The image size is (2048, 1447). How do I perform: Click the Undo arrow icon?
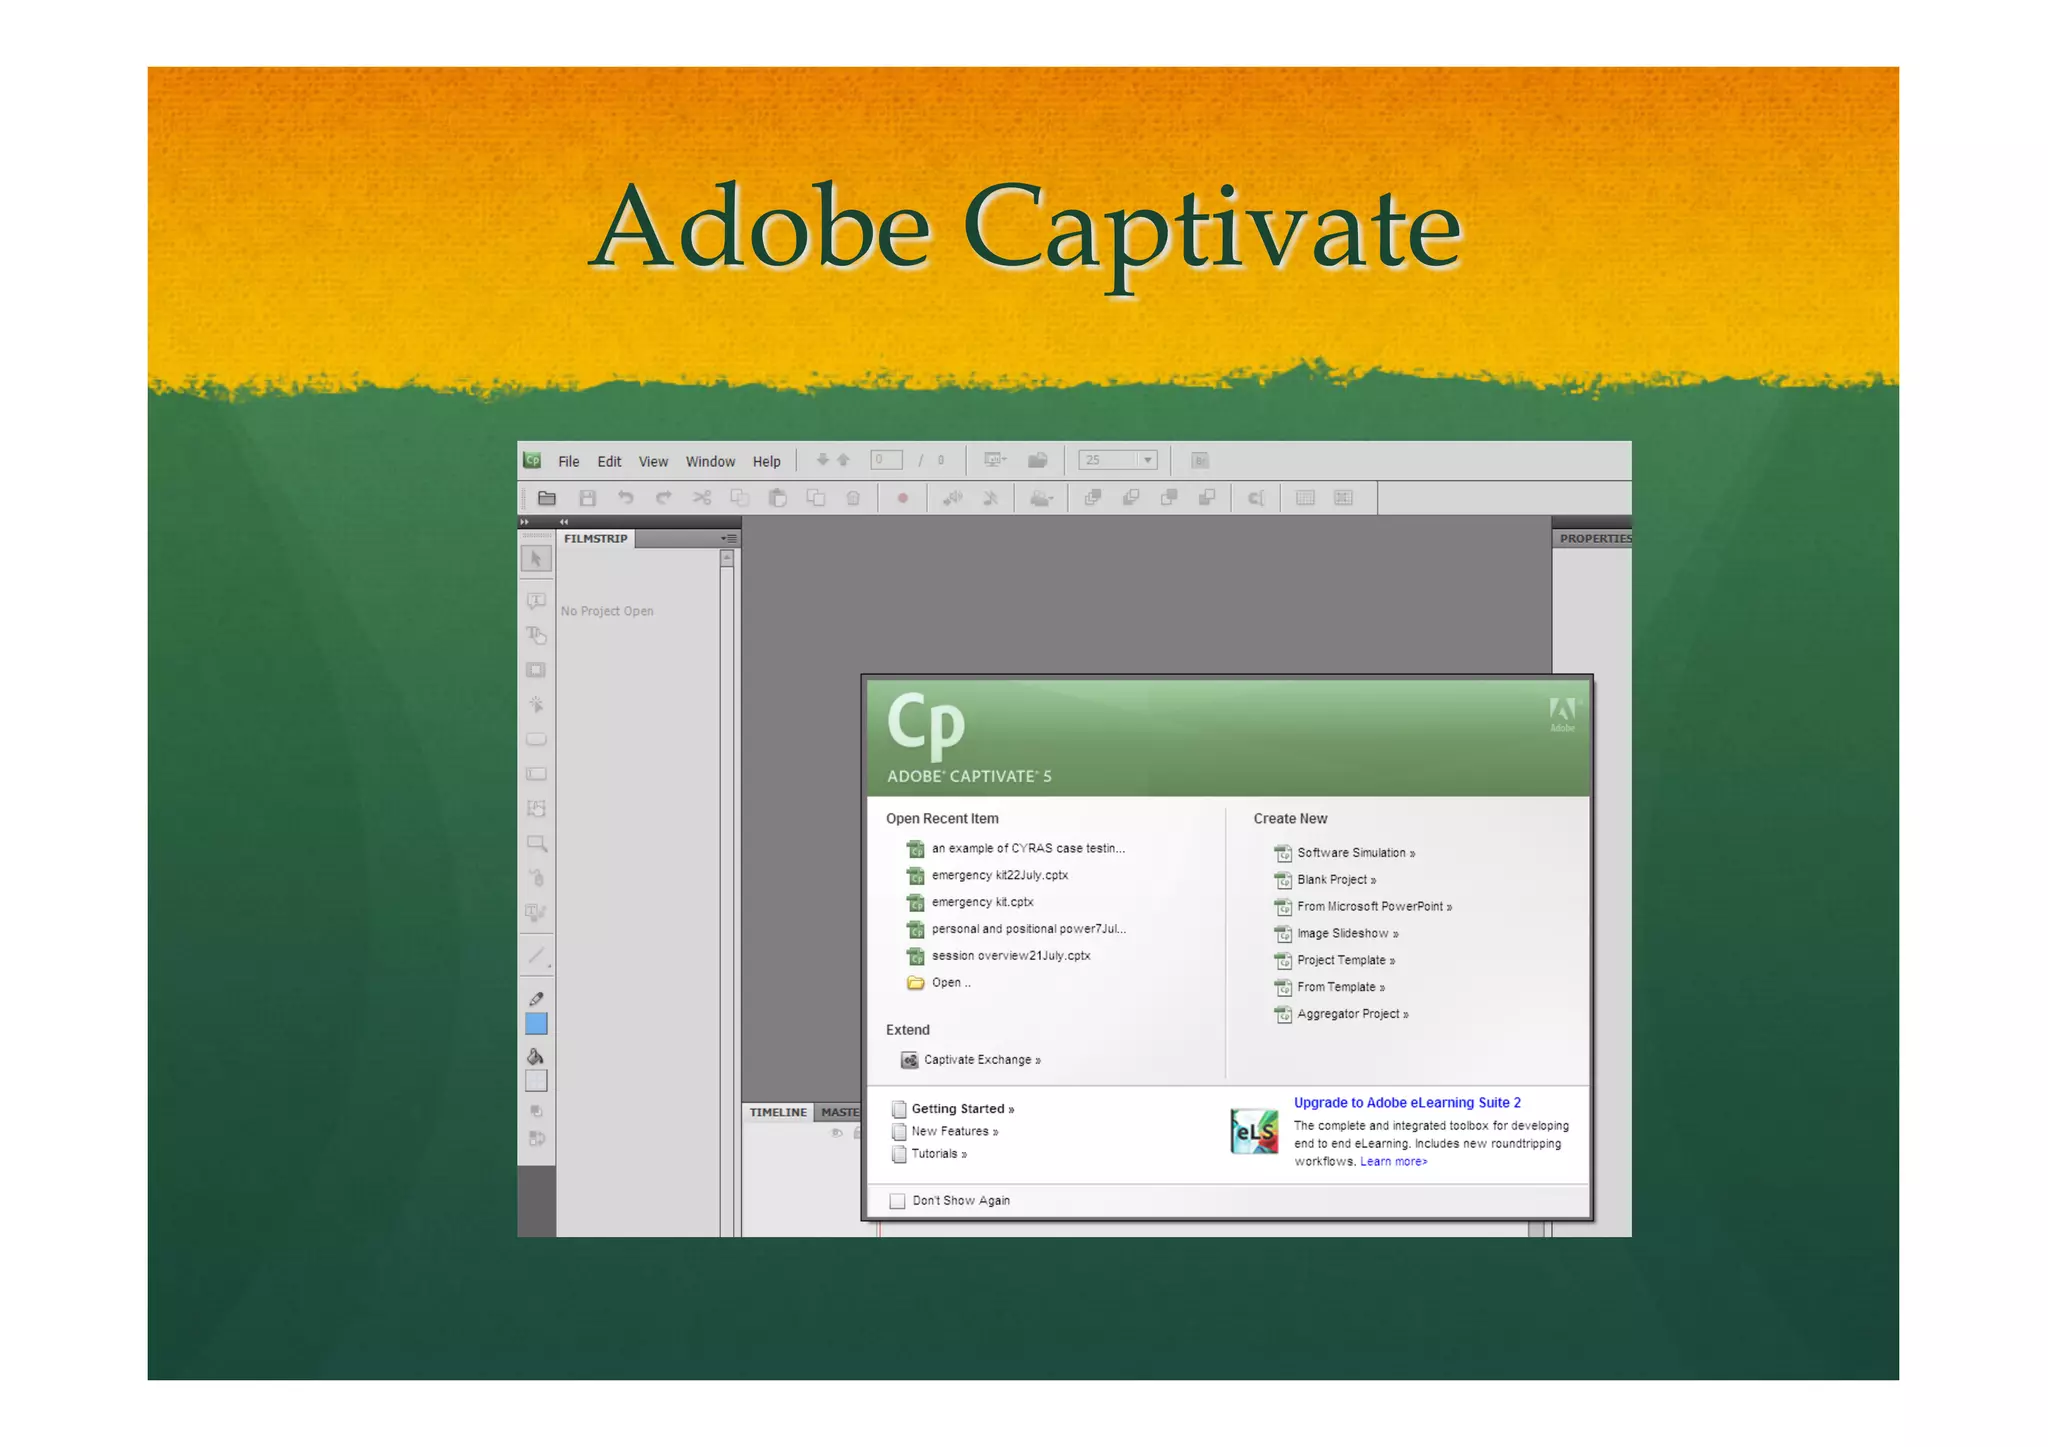pos(626,498)
